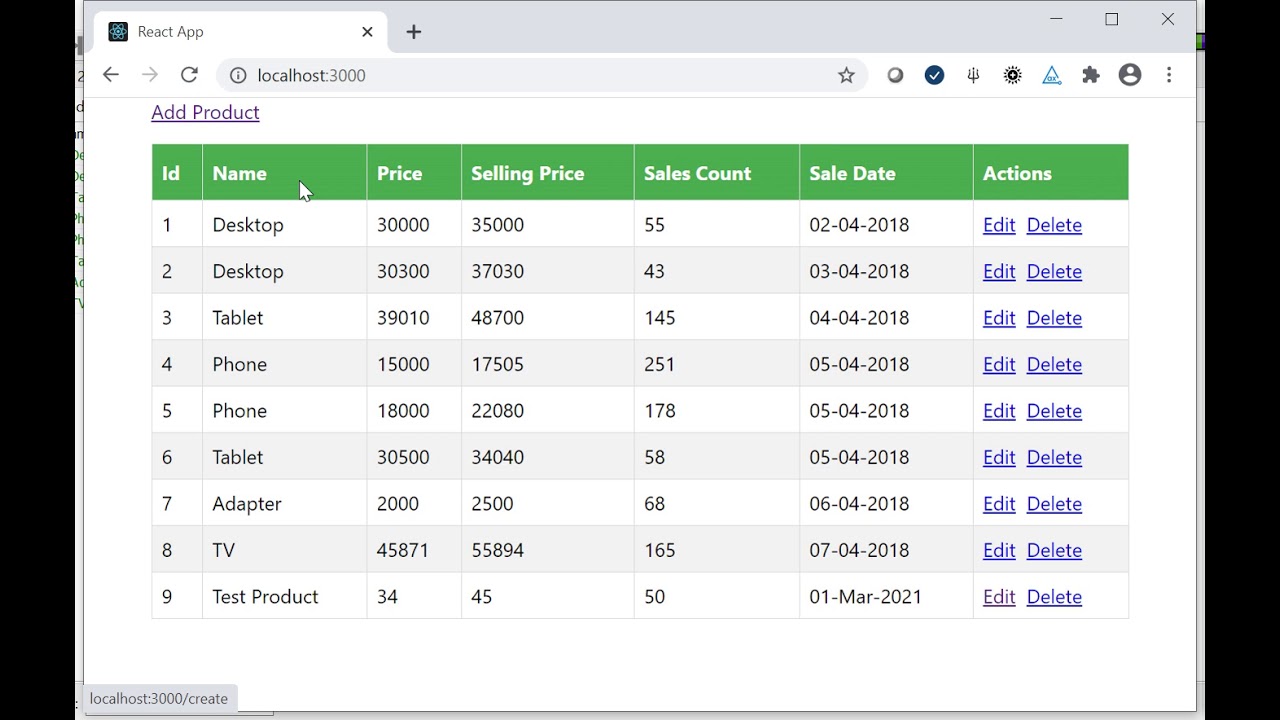Click the Selling Price column header
1280x720 pixels.
(x=527, y=173)
